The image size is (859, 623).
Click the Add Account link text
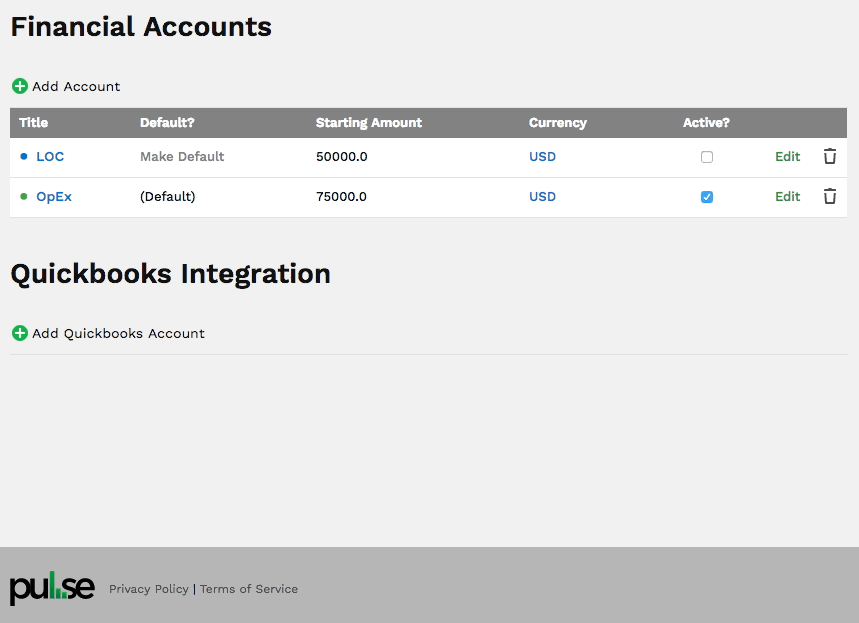(x=76, y=87)
